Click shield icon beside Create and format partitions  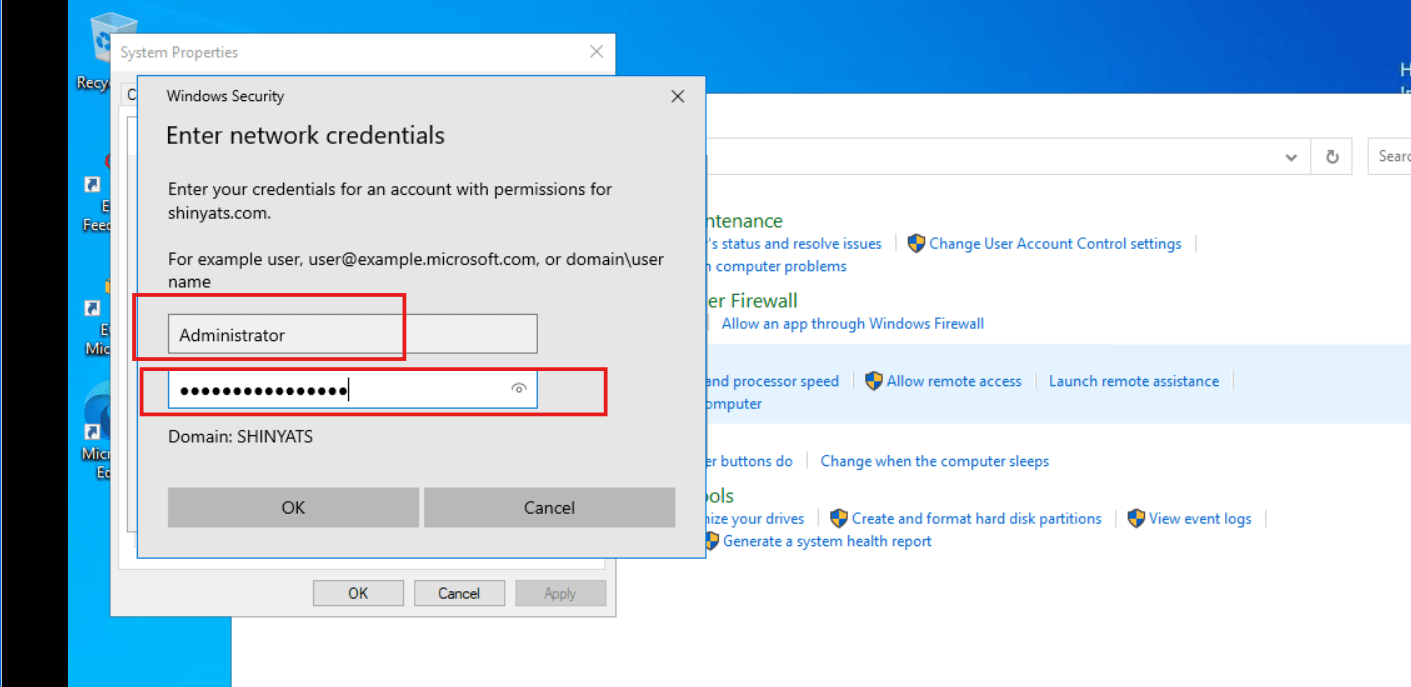pyautogui.click(x=839, y=518)
